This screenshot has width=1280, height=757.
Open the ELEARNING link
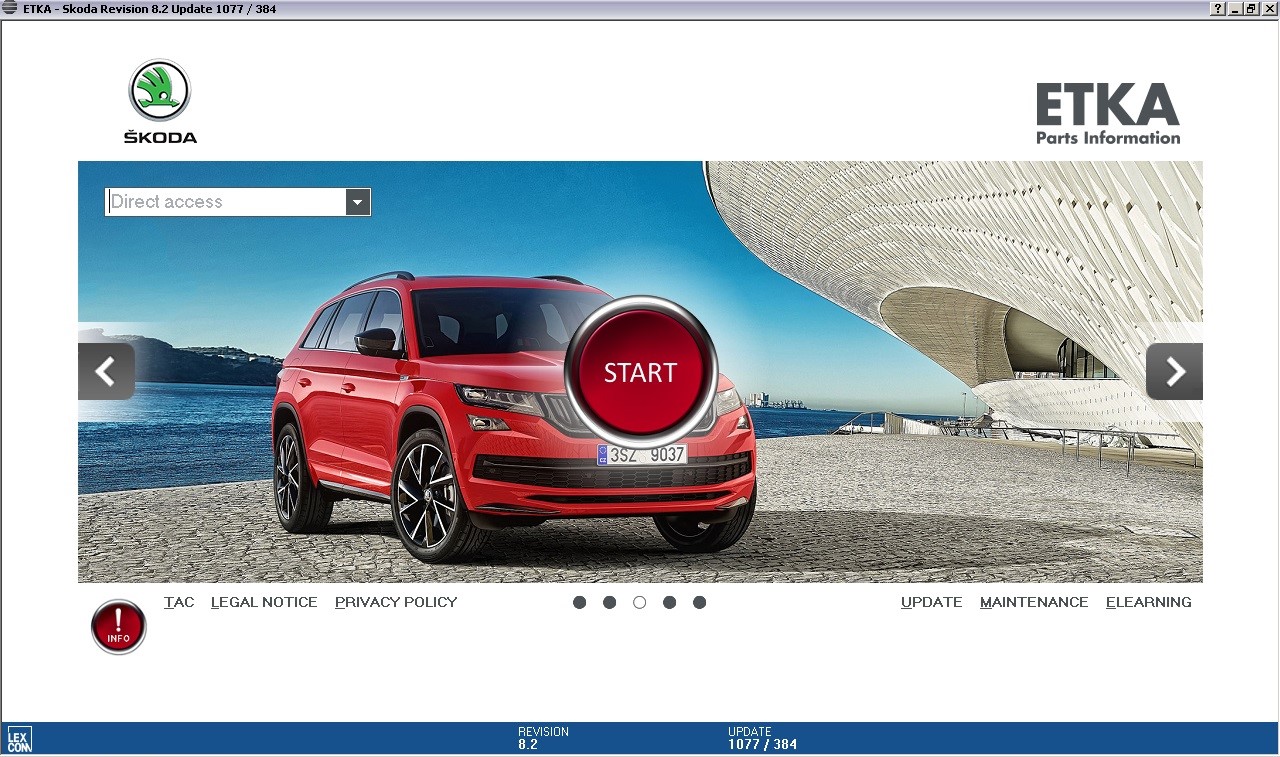click(1149, 602)
